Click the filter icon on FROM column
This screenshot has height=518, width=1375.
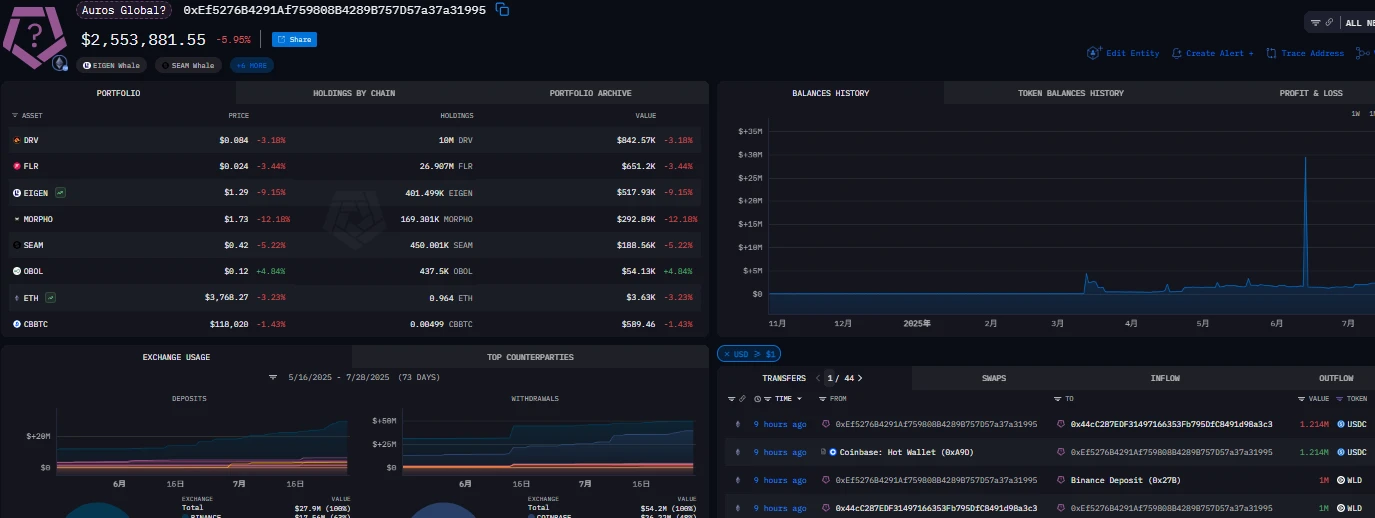coord(825,399)
